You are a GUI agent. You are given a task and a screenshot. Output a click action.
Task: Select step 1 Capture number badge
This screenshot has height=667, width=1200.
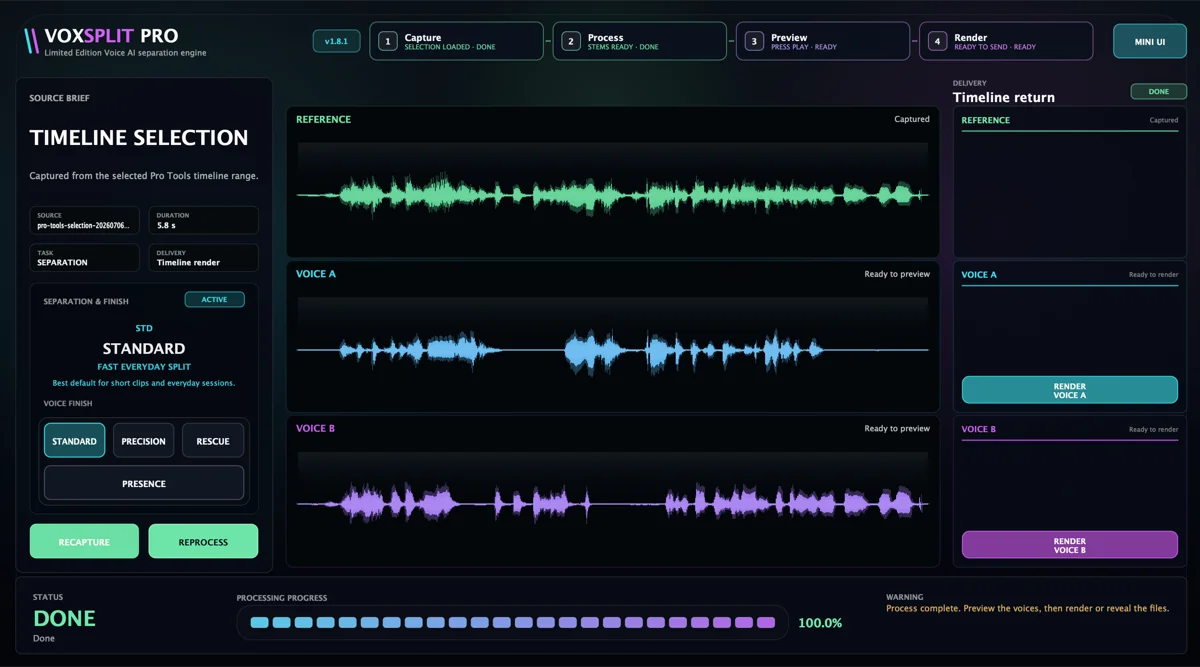tap(387, 41)
